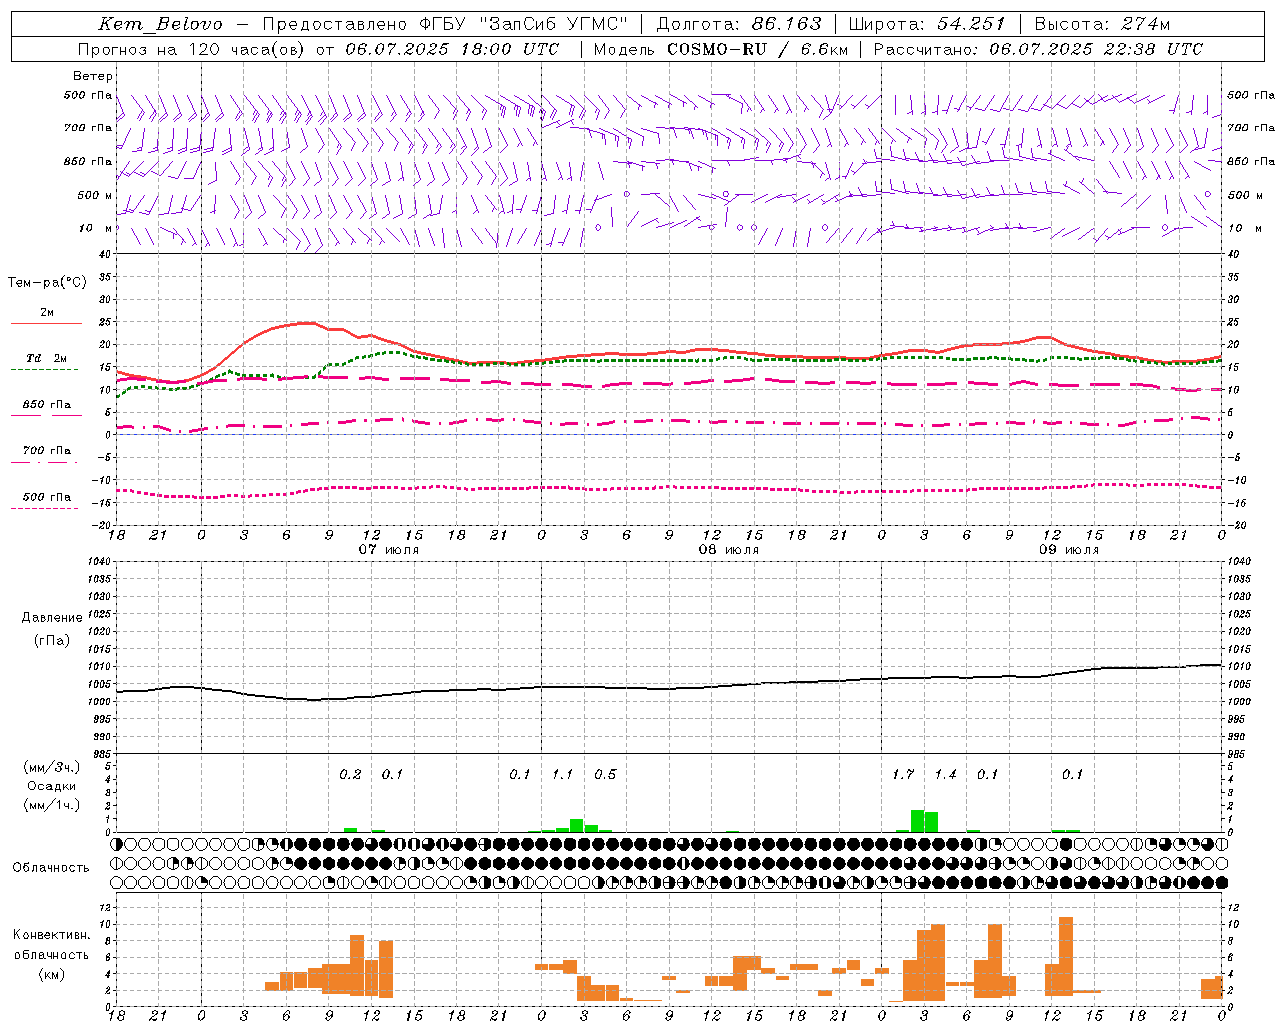Click the 3-hour precipitation value 1.4
Screen dimensions: 1280x1024
click(945, 775)
